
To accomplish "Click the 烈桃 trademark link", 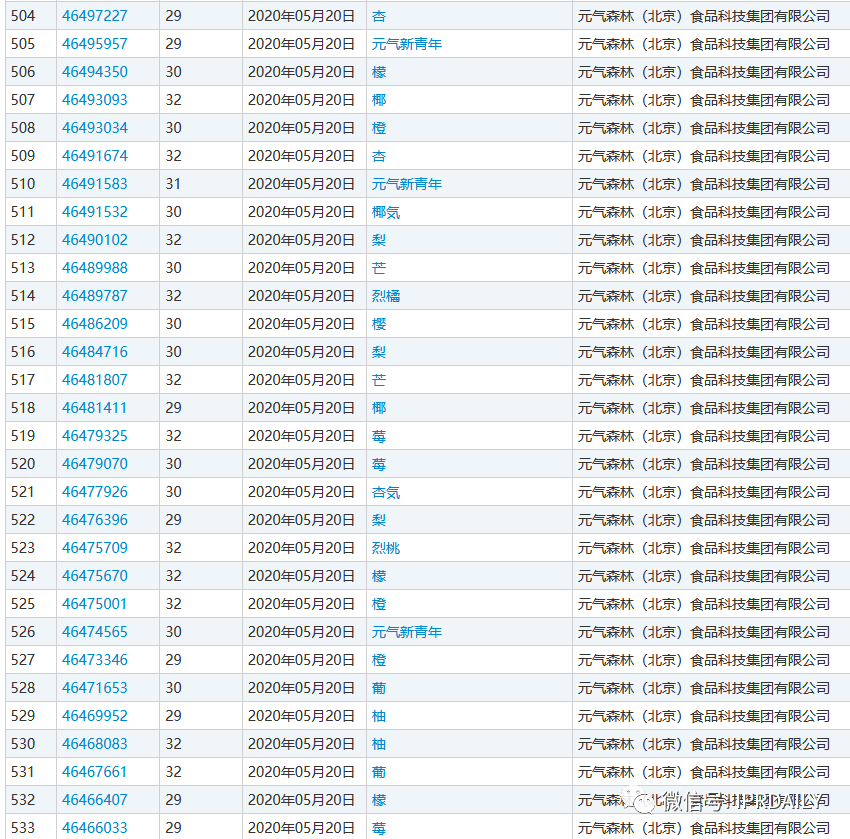I will [386, 548].
